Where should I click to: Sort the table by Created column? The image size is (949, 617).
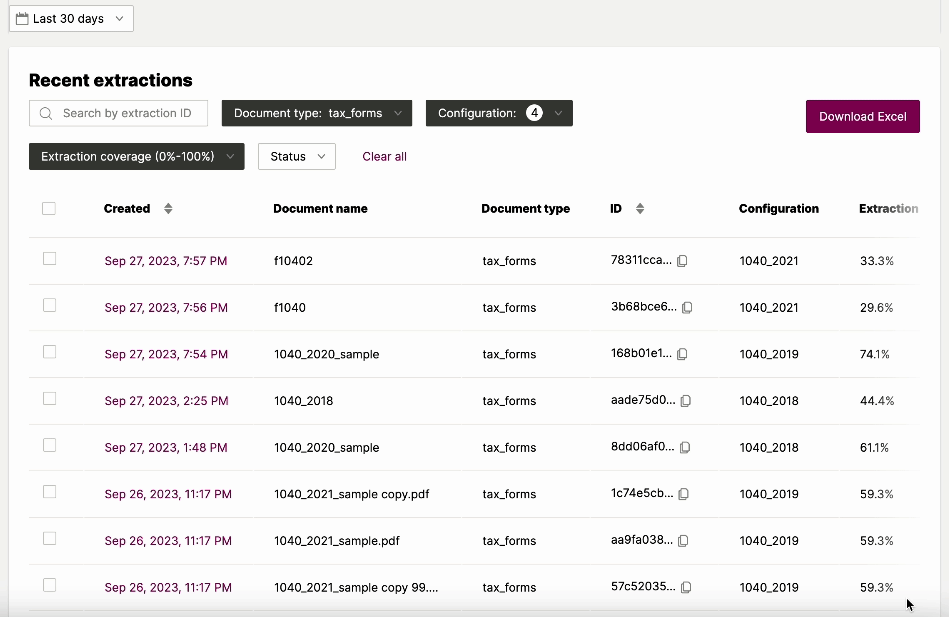168,208
